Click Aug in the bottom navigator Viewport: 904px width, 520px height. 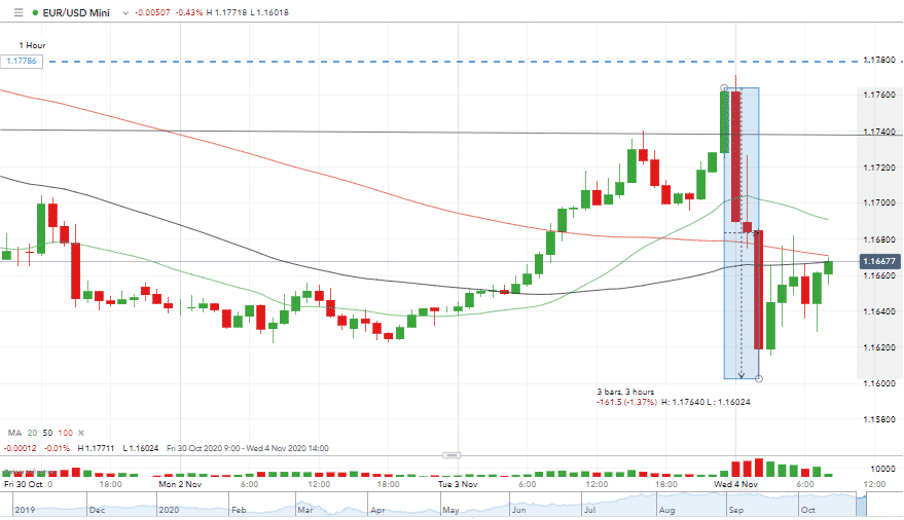pyautogui.click(x=666, y=510)
